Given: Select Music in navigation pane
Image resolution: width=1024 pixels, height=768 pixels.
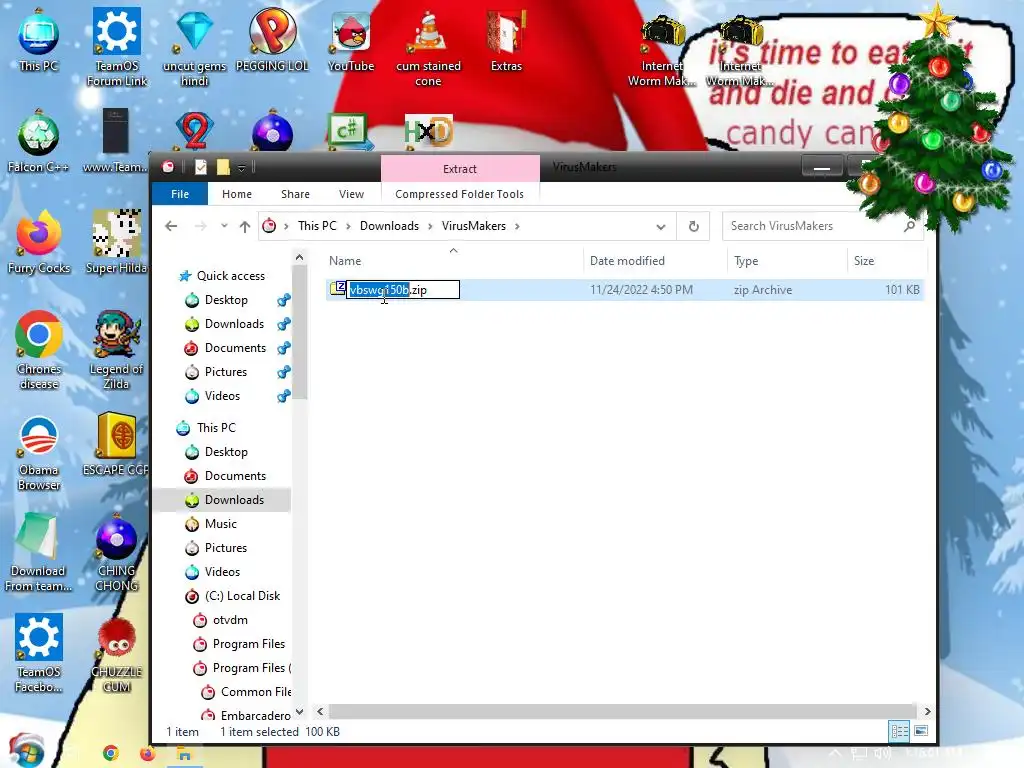Looking at the screenshot, I should [x=221, y=524].
